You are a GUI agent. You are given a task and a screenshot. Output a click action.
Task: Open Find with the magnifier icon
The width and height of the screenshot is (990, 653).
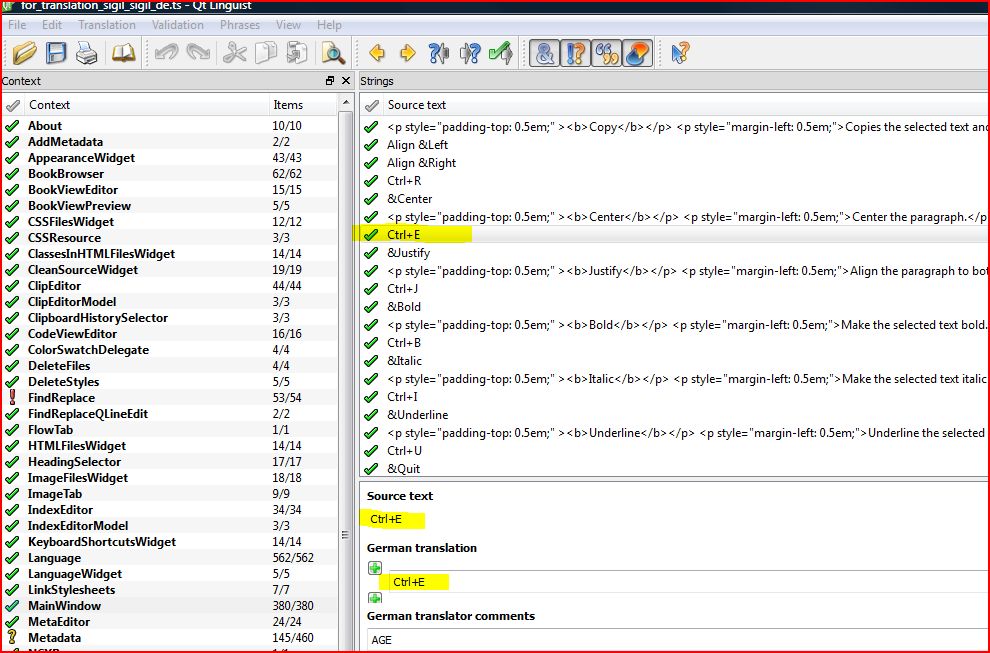333,53
